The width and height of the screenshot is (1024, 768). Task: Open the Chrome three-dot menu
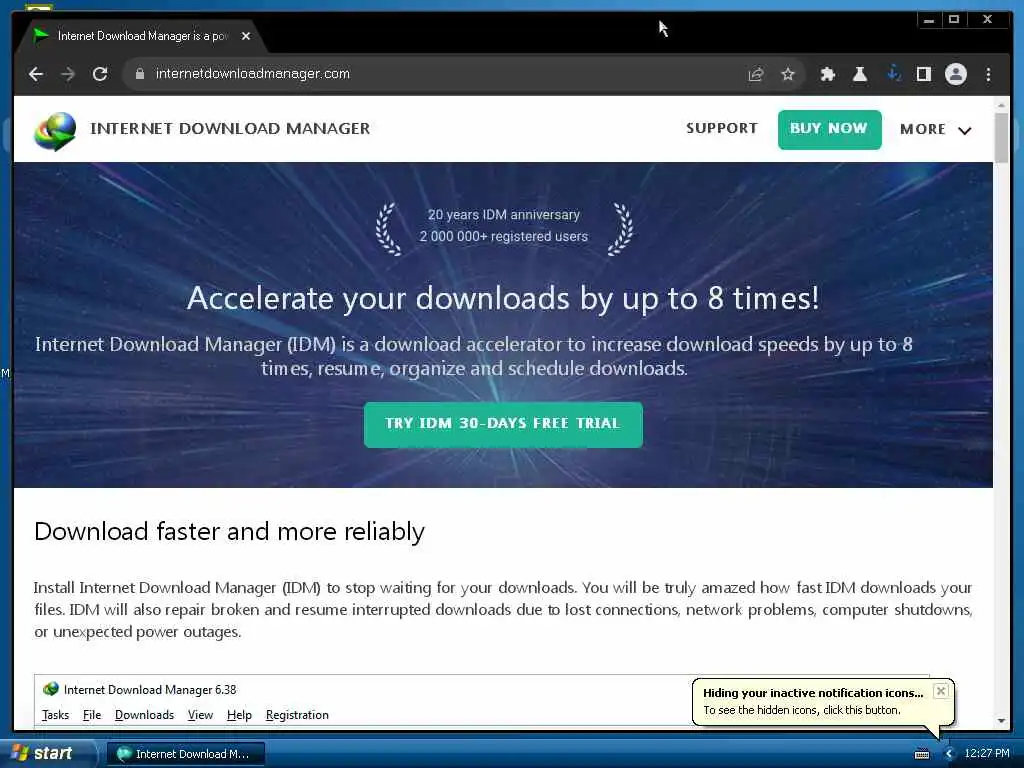(x=988, y=74)
